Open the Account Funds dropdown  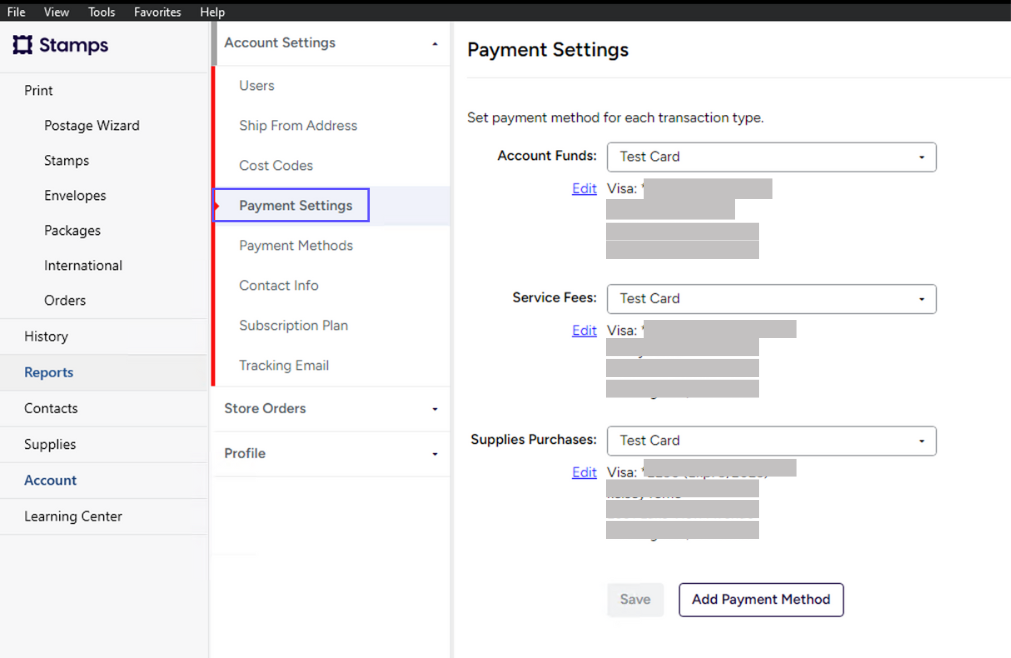pos(771,157)
